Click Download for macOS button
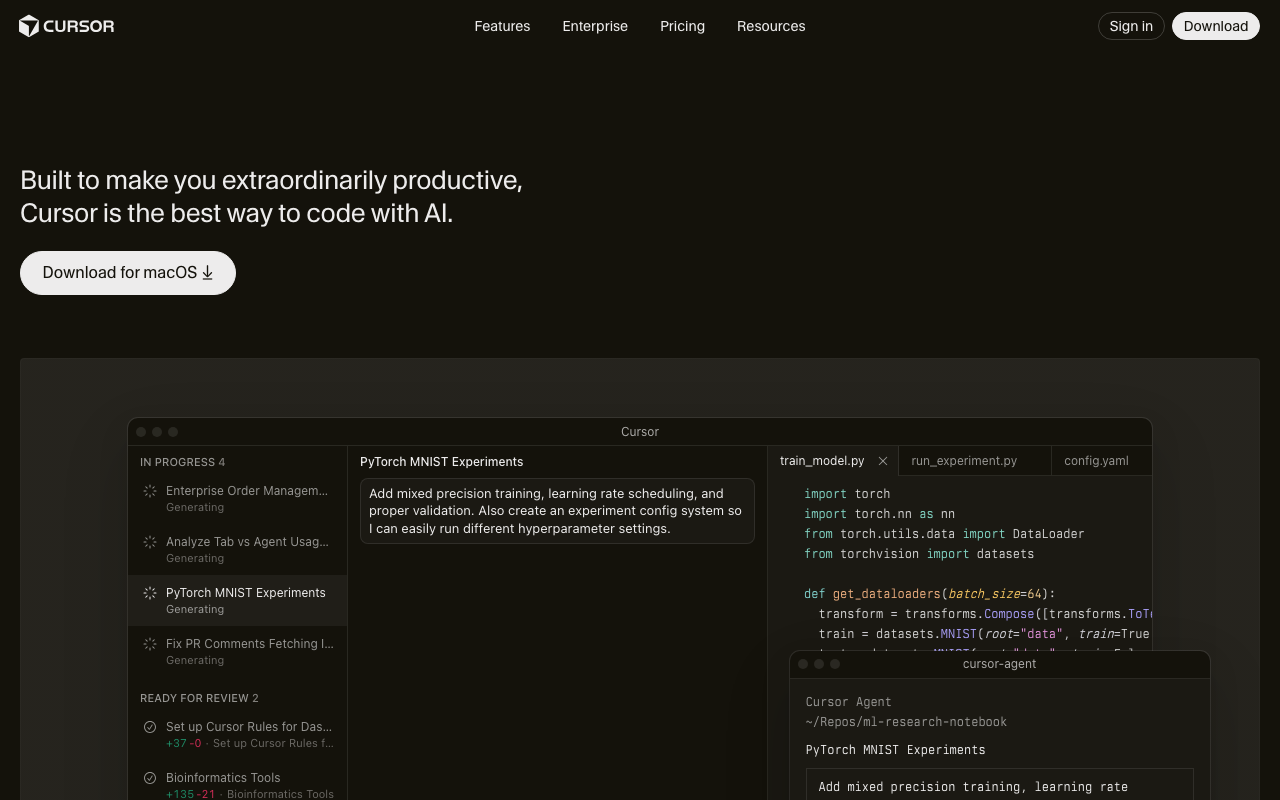Image resolution: width=1280 pixels, height=800 pixels. 128,273
